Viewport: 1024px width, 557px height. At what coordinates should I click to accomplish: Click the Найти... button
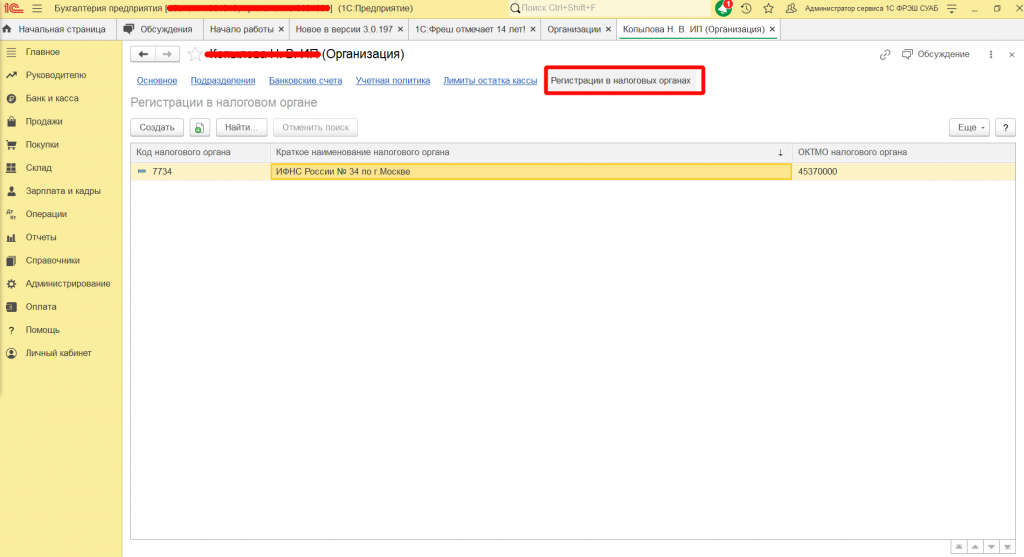[x=241, y=127]
